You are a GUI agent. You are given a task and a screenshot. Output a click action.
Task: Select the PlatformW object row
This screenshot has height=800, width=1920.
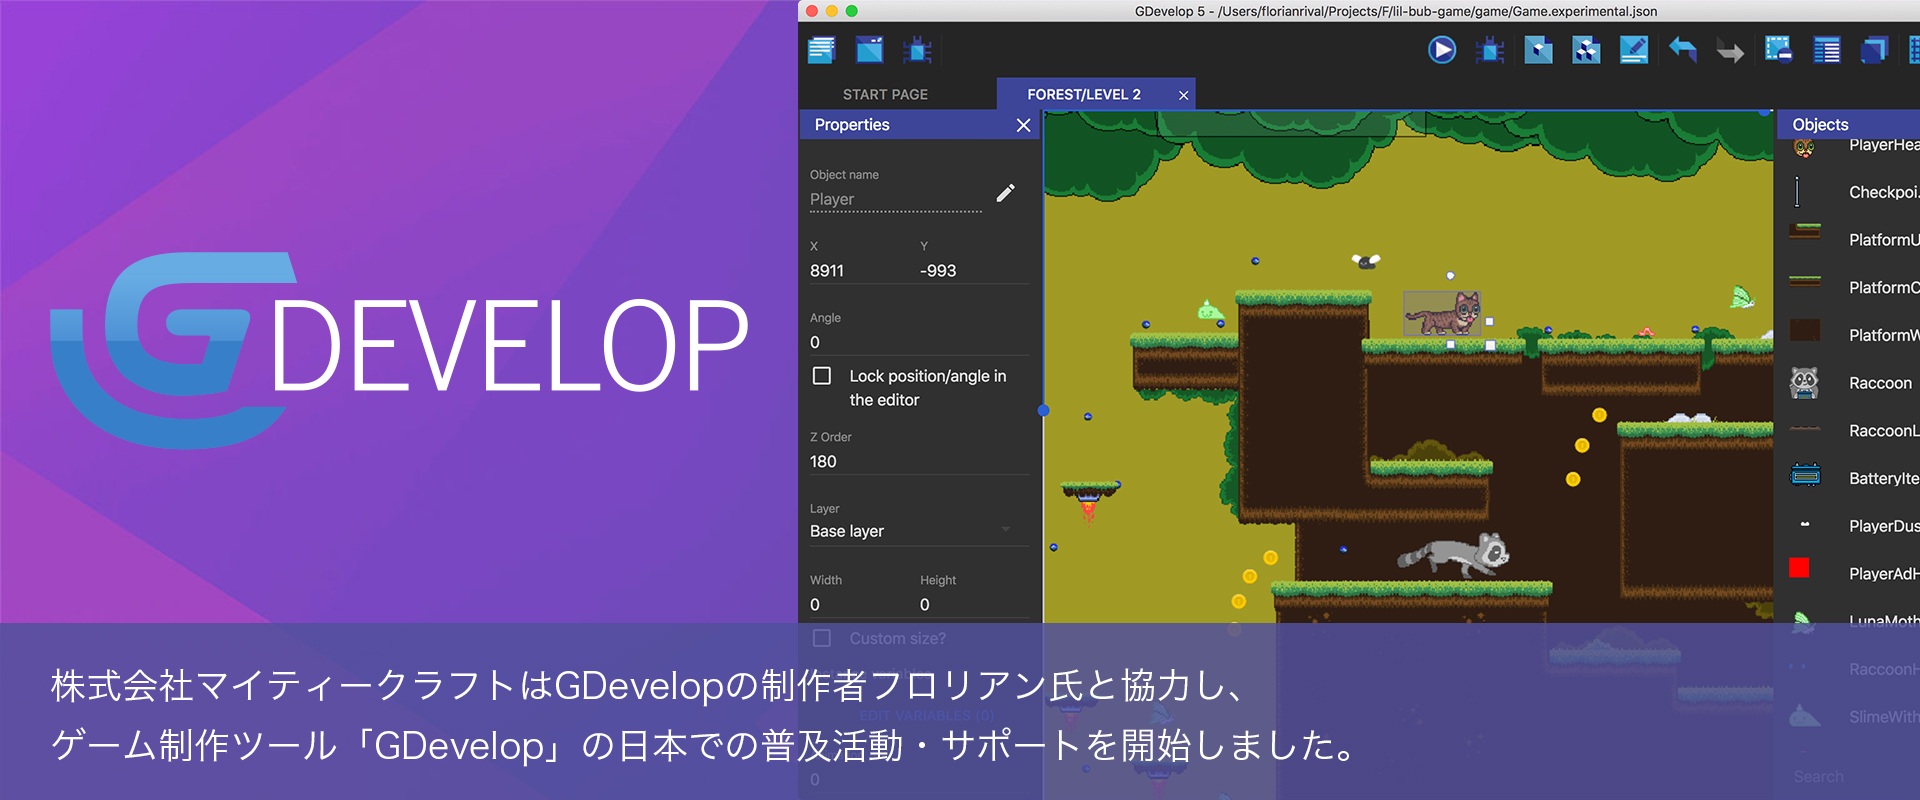[x=1849, y=335]
